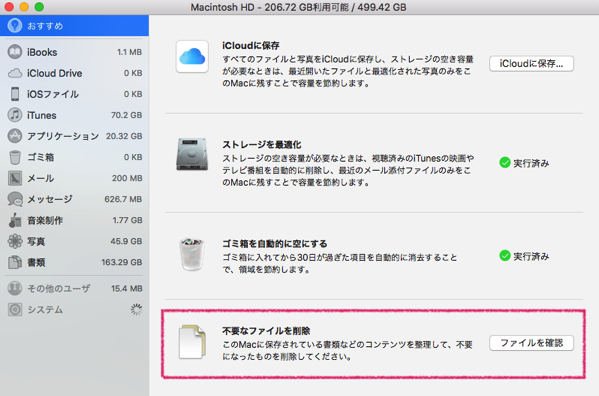
Task: Open the iTunes category label
Action: pos(42,115)
